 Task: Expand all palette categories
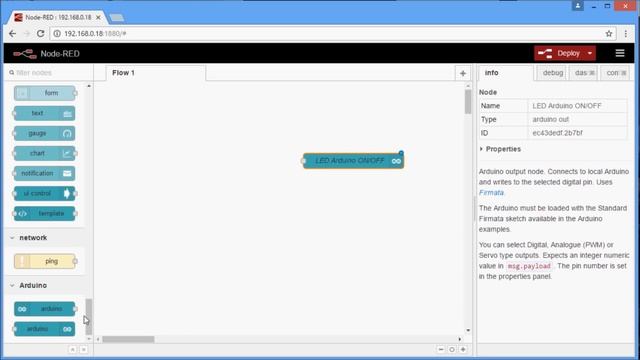(83, 349)
